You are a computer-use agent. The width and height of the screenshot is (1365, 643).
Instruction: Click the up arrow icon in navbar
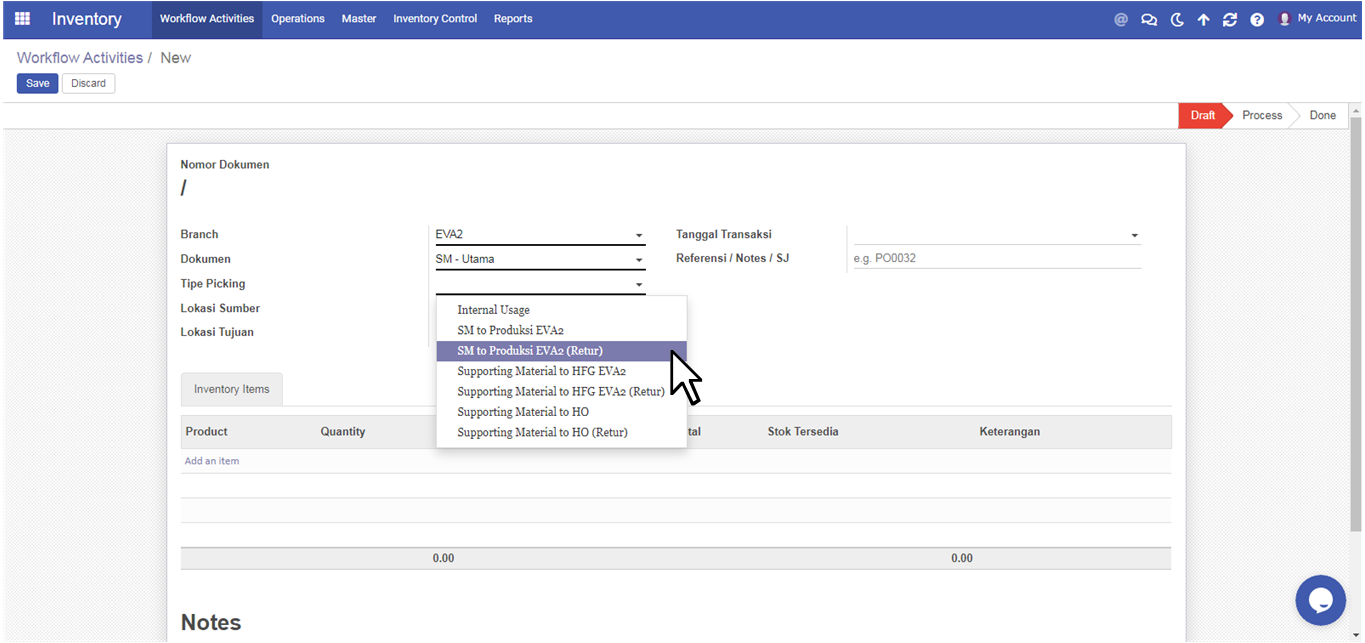pos(1203,19)
